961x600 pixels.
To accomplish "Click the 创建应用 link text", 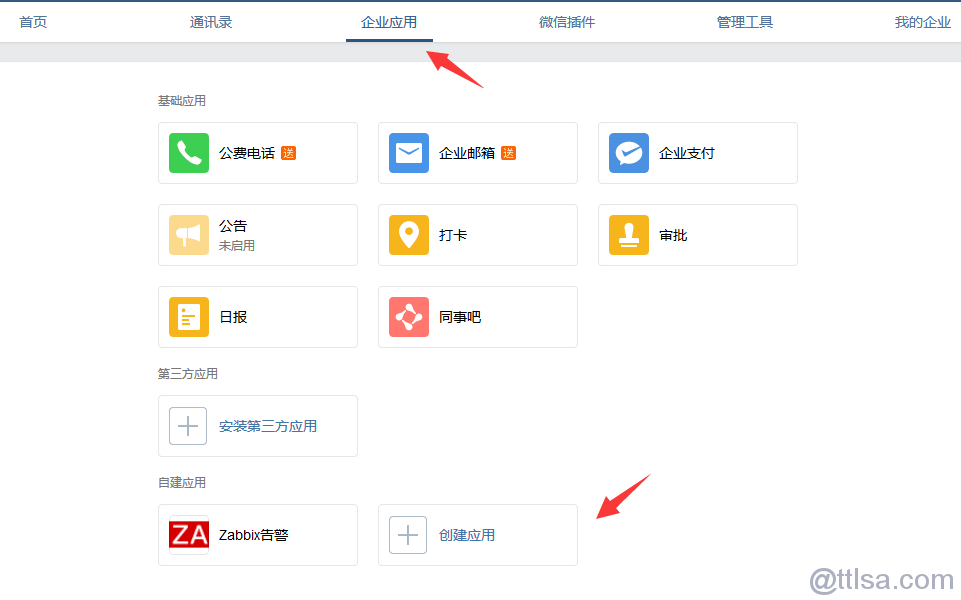I will [x=467, y=535].
